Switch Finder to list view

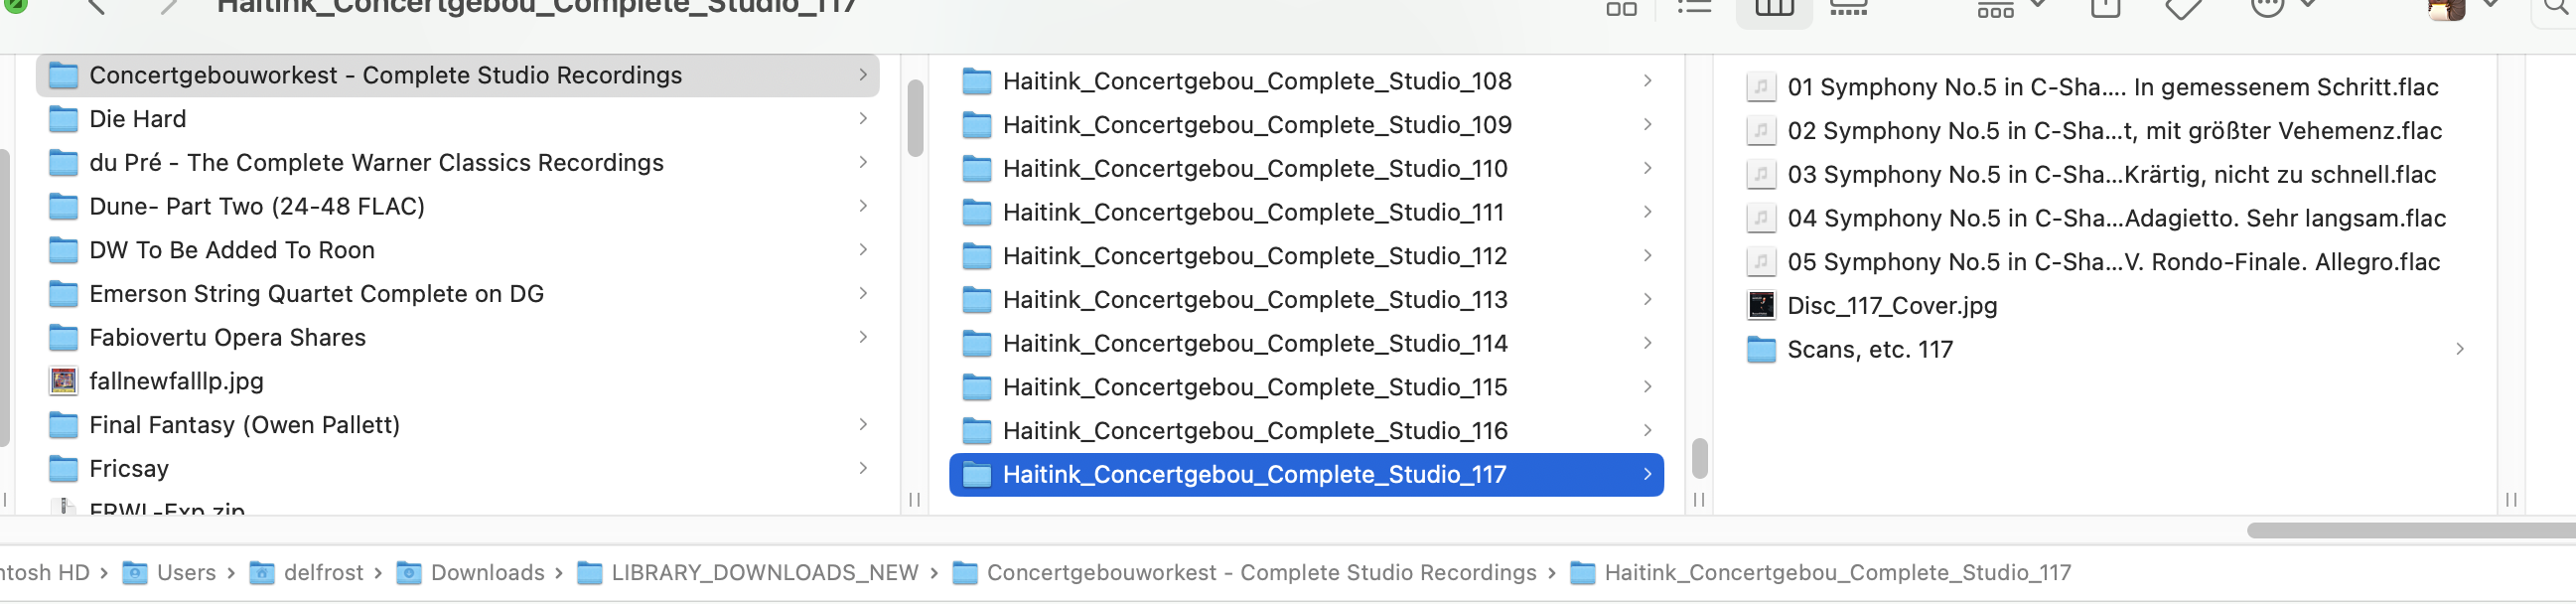1694,8
